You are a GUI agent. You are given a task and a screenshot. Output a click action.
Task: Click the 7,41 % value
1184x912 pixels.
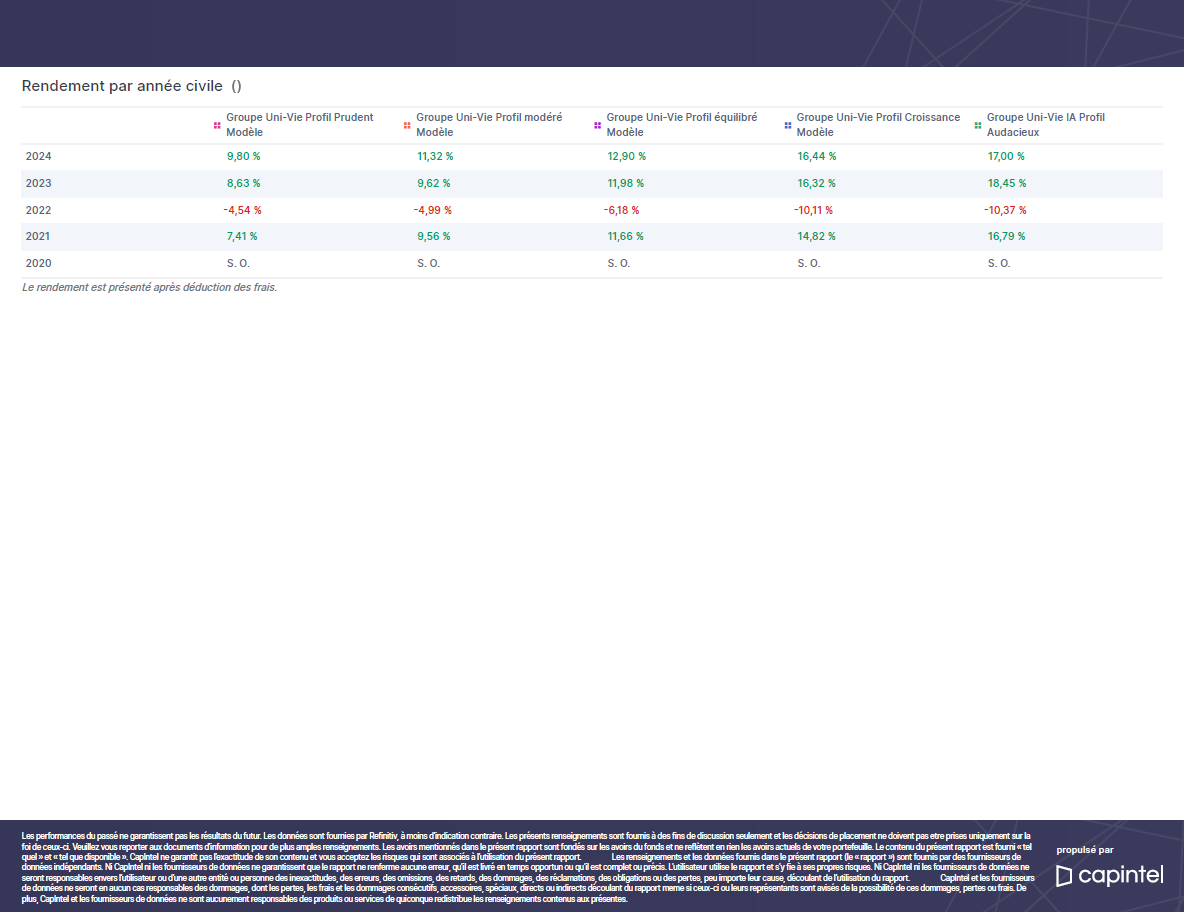[242, 236]
